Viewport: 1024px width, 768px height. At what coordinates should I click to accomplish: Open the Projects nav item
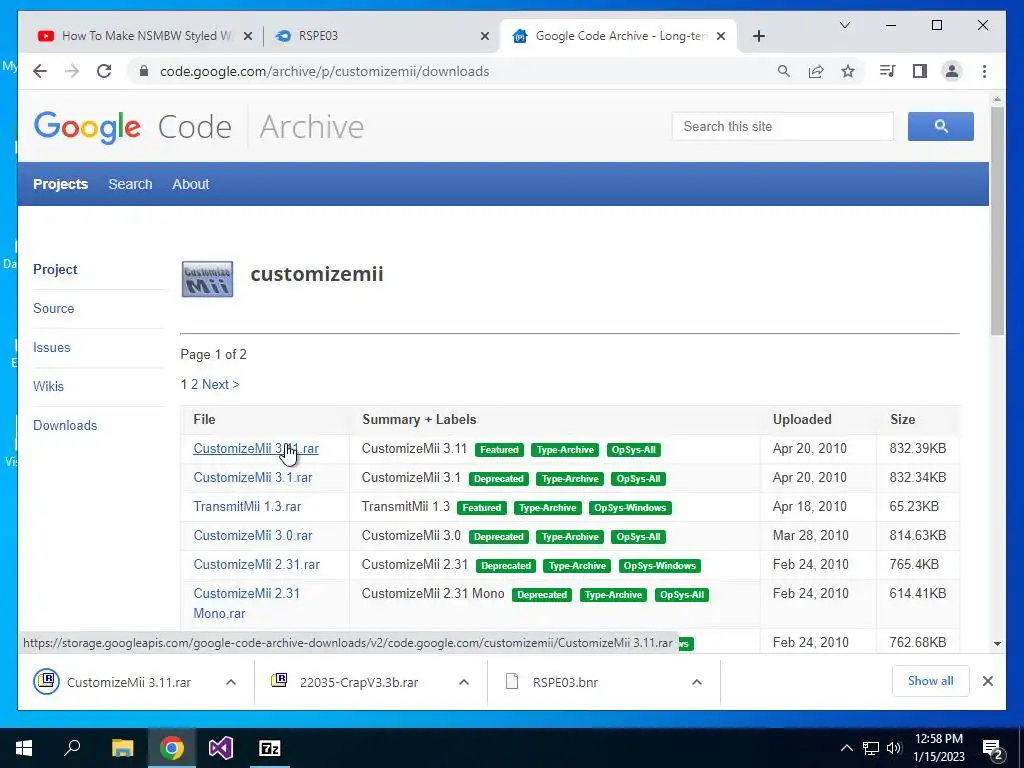(x=61, y=184)
